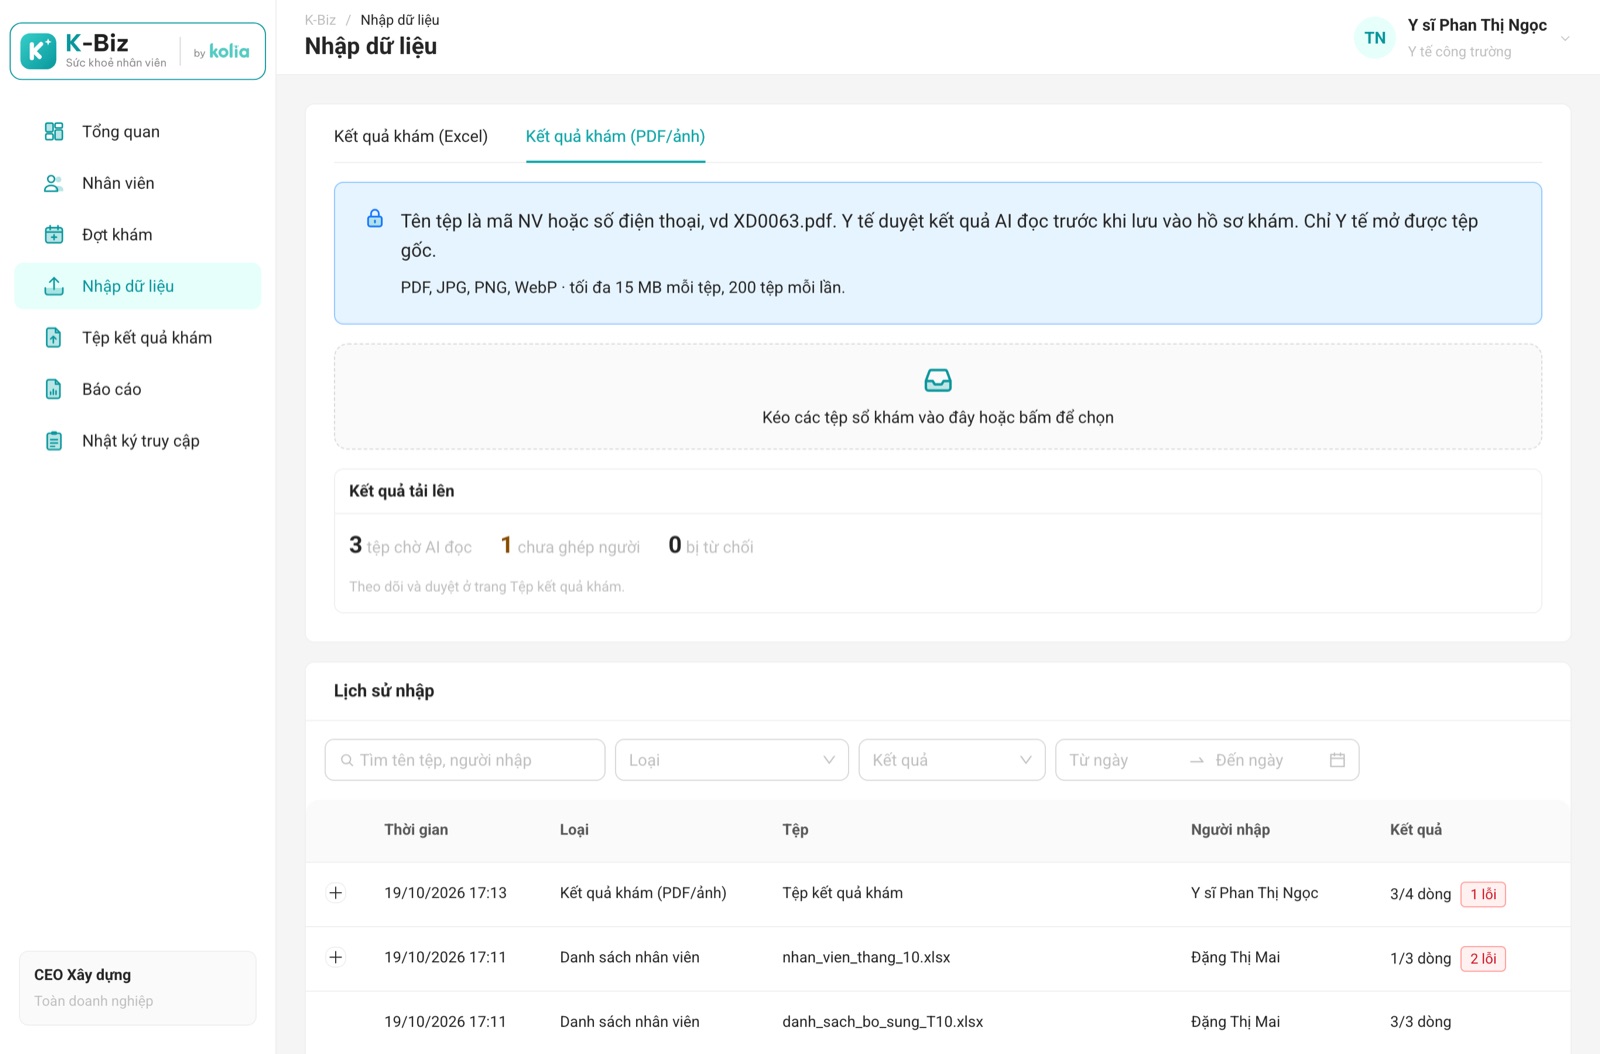Go to Tổng quan in the sidebar
The width and height of the screenshot is (1600, 1054).
coord(138,131)
